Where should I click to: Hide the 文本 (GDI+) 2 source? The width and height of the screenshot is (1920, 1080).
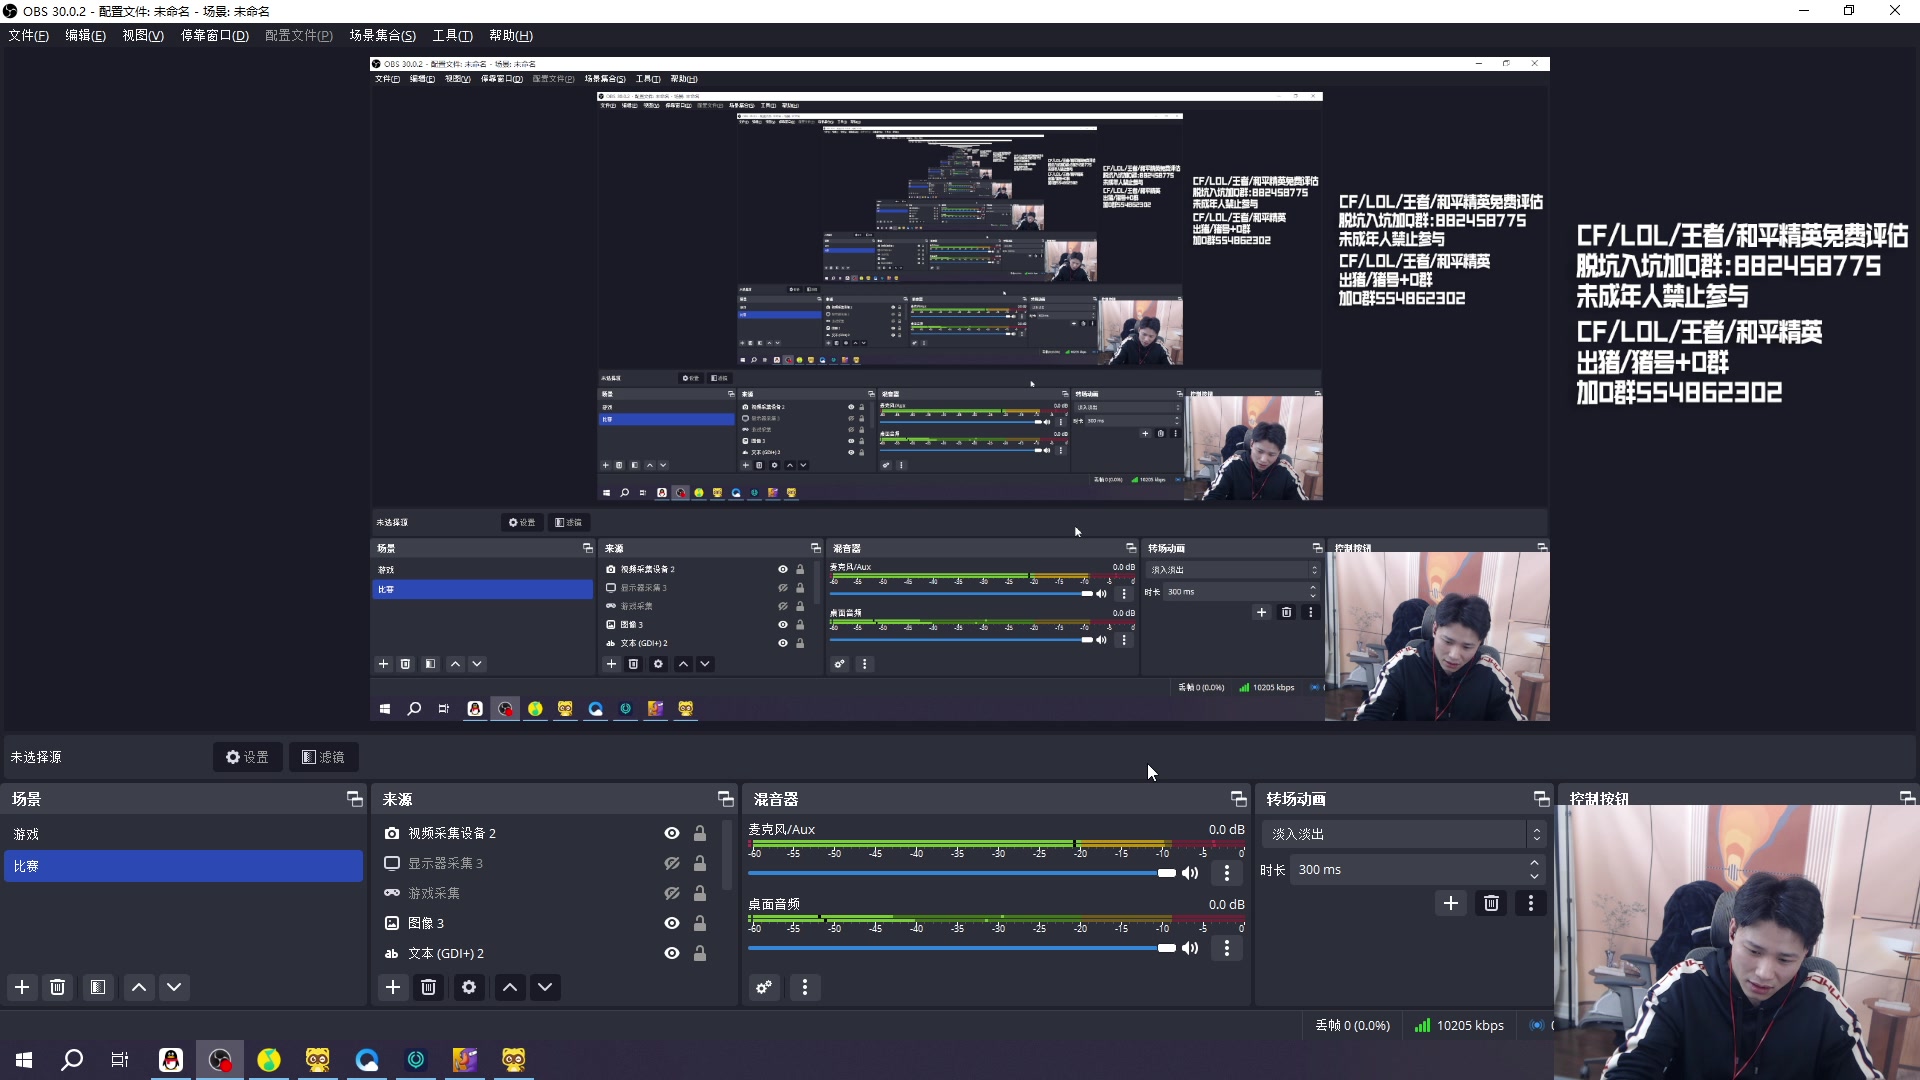(x=672, y=953)
